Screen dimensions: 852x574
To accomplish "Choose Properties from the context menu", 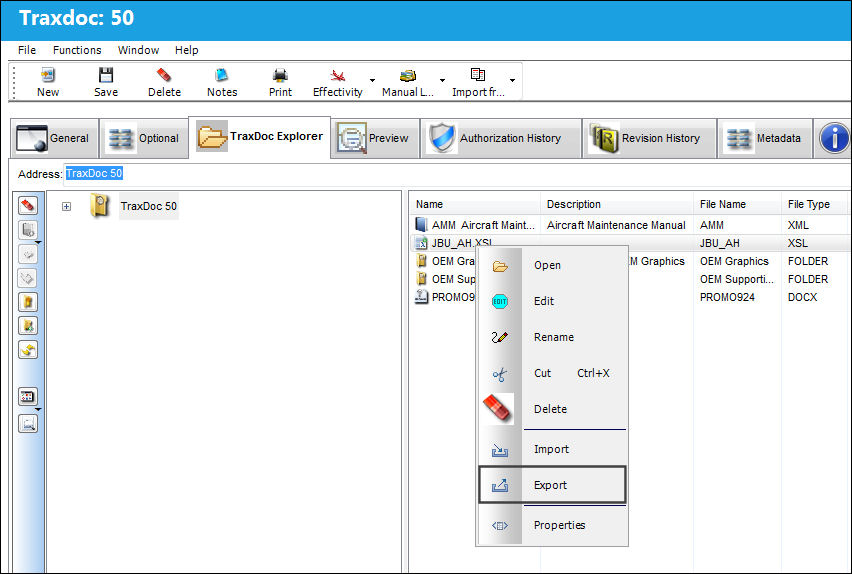I will (552, 525).
